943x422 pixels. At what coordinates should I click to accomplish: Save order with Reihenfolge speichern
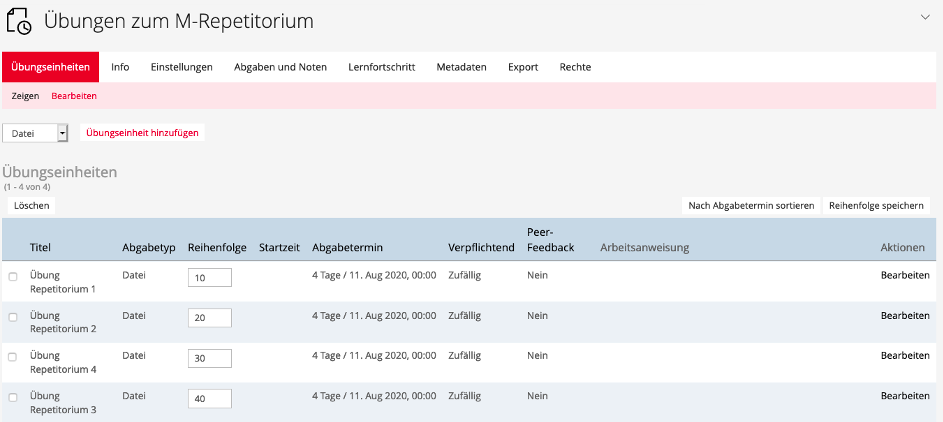876,205
